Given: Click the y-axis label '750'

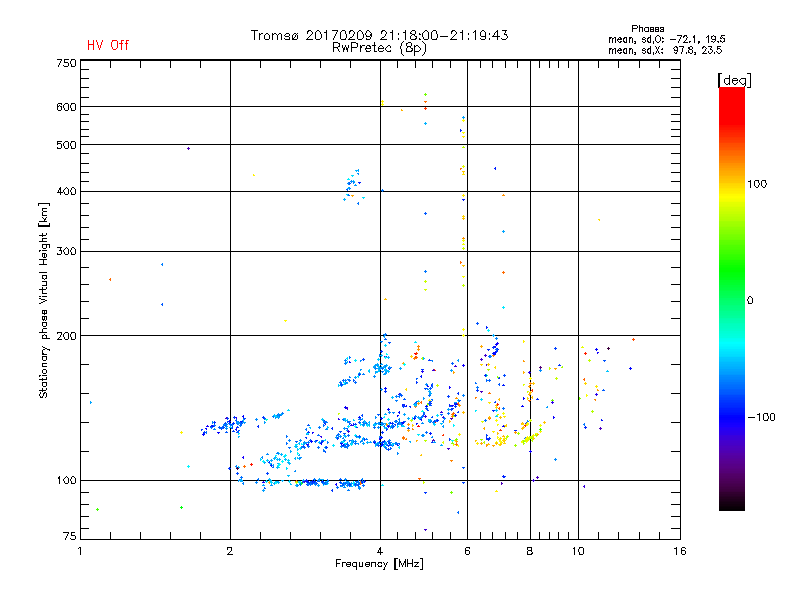Looking at the screenshot, I should click(x=66, y=63).
